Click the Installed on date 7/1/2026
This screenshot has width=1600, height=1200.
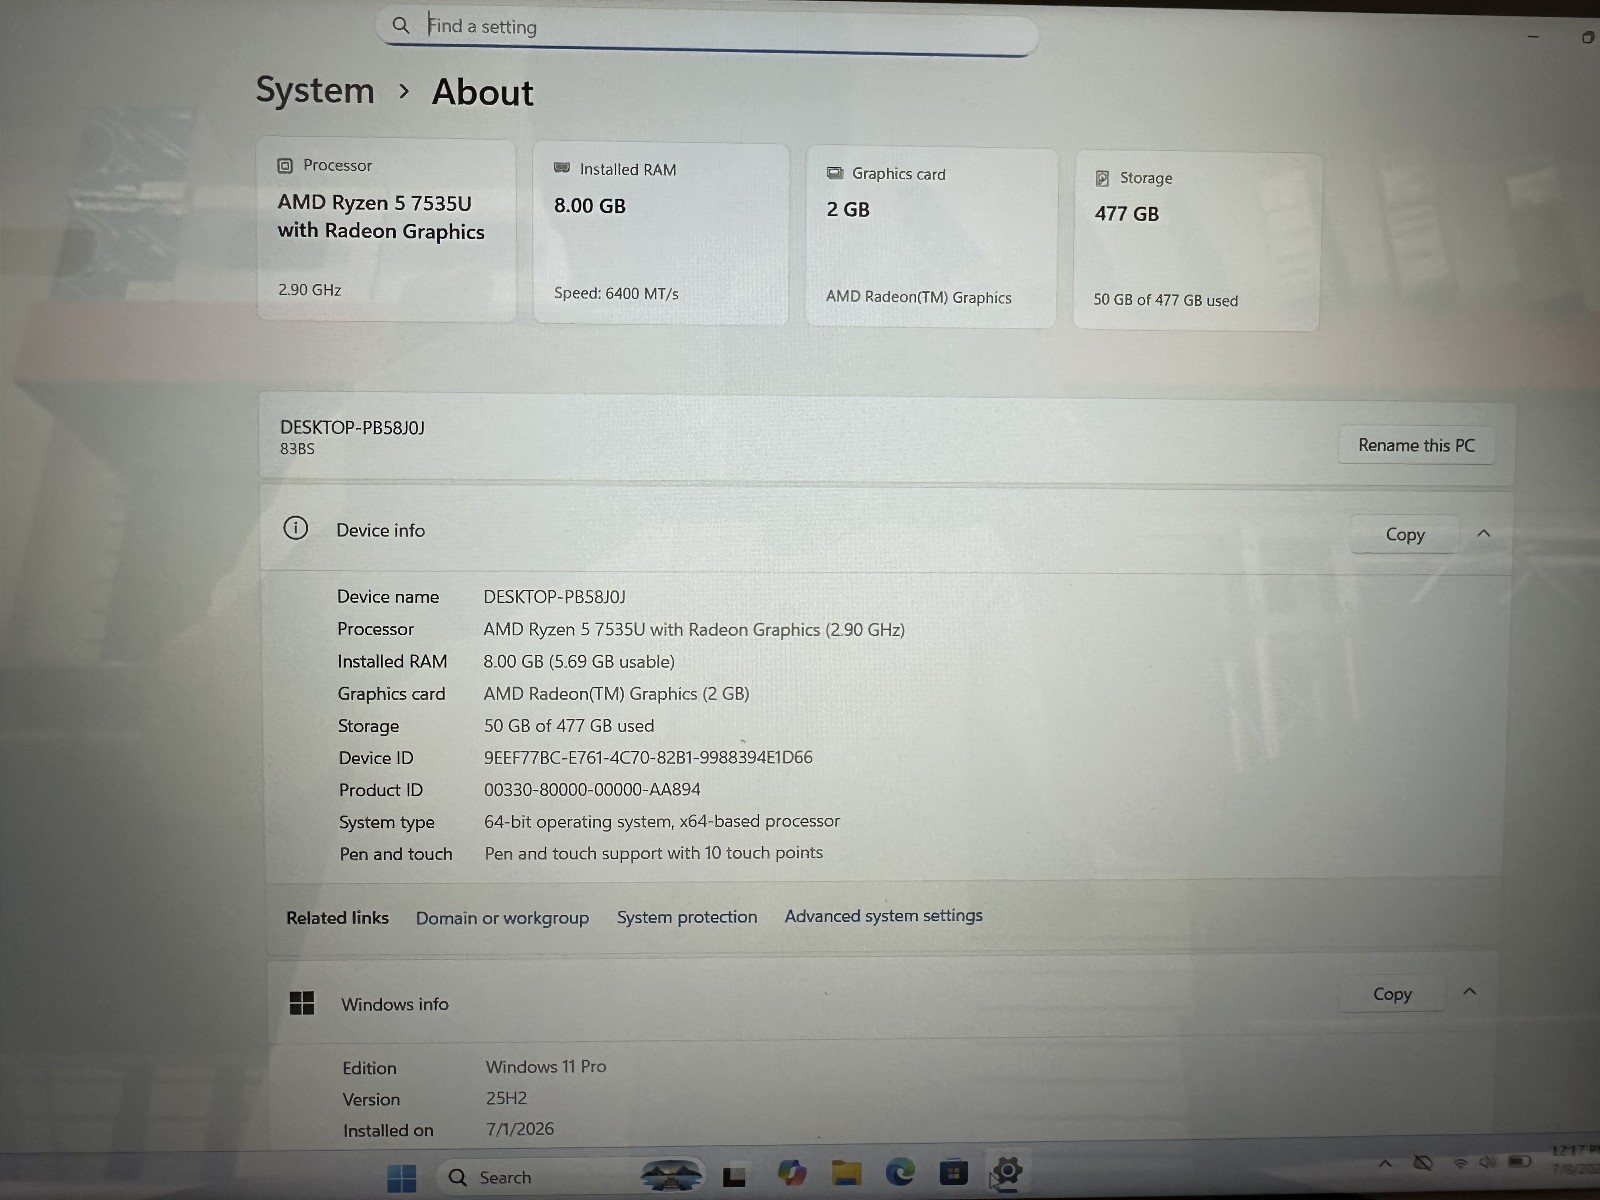point(520,1129)
